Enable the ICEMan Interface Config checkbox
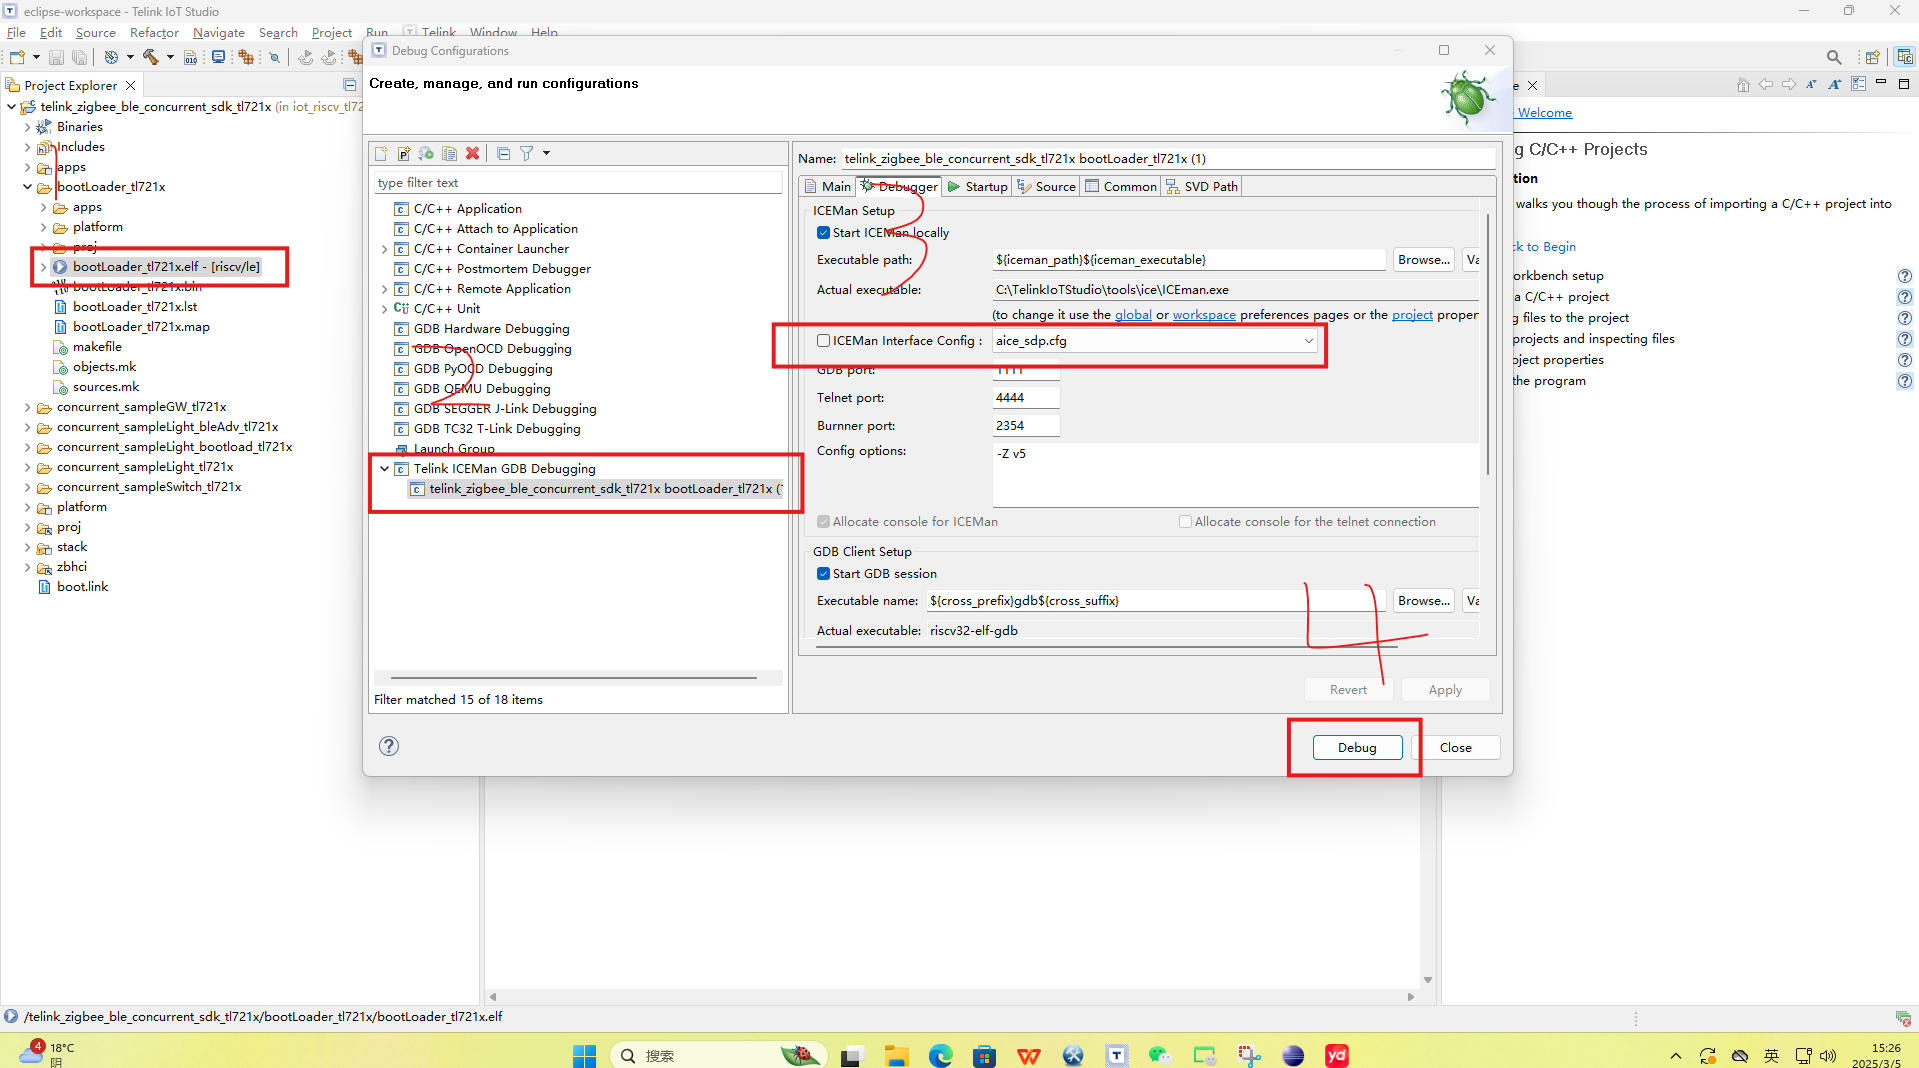 pyautogui.click(x=823, y=341)
